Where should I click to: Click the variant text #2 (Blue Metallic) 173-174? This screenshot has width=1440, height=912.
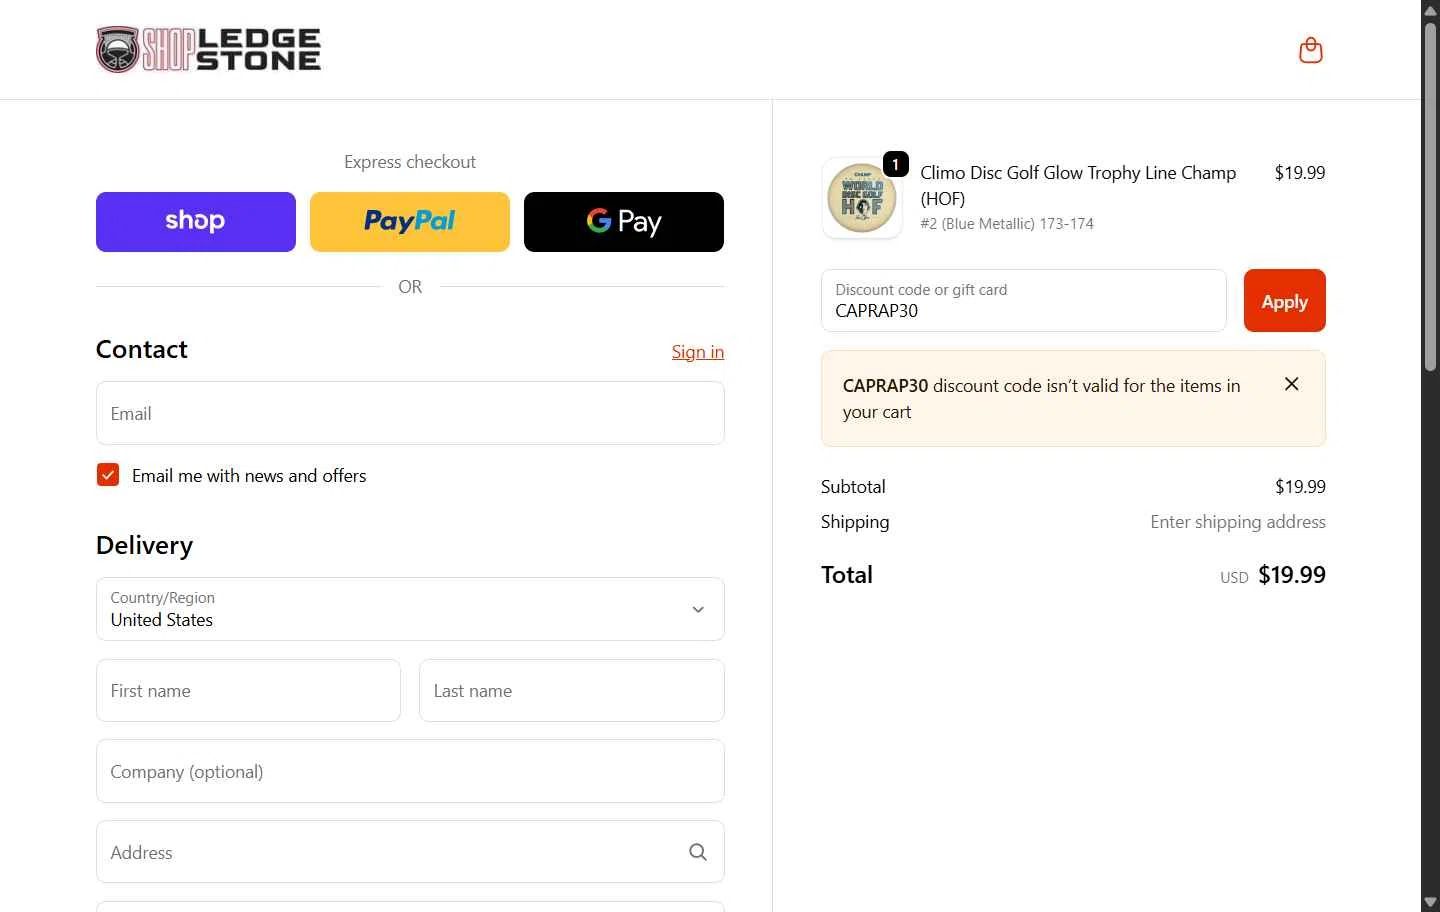coord(1007,224)
